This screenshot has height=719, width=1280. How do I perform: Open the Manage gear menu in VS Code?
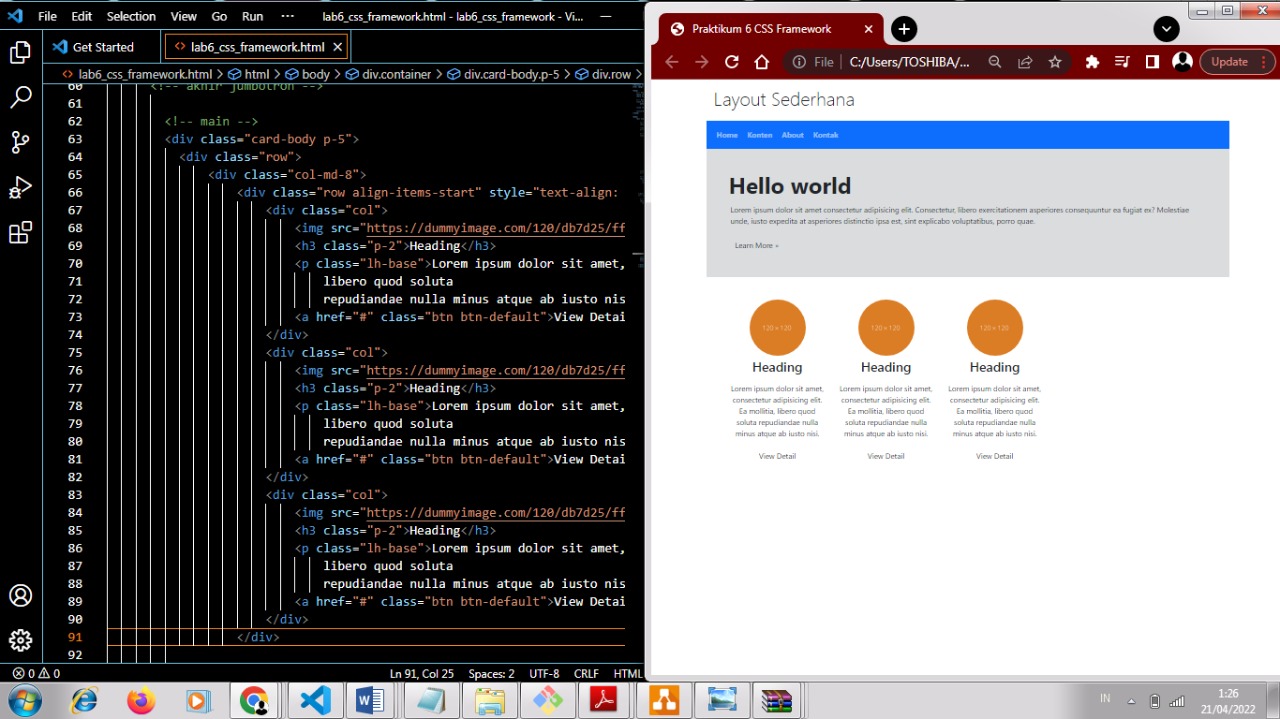pyautogui.click(x=20, y=640)
